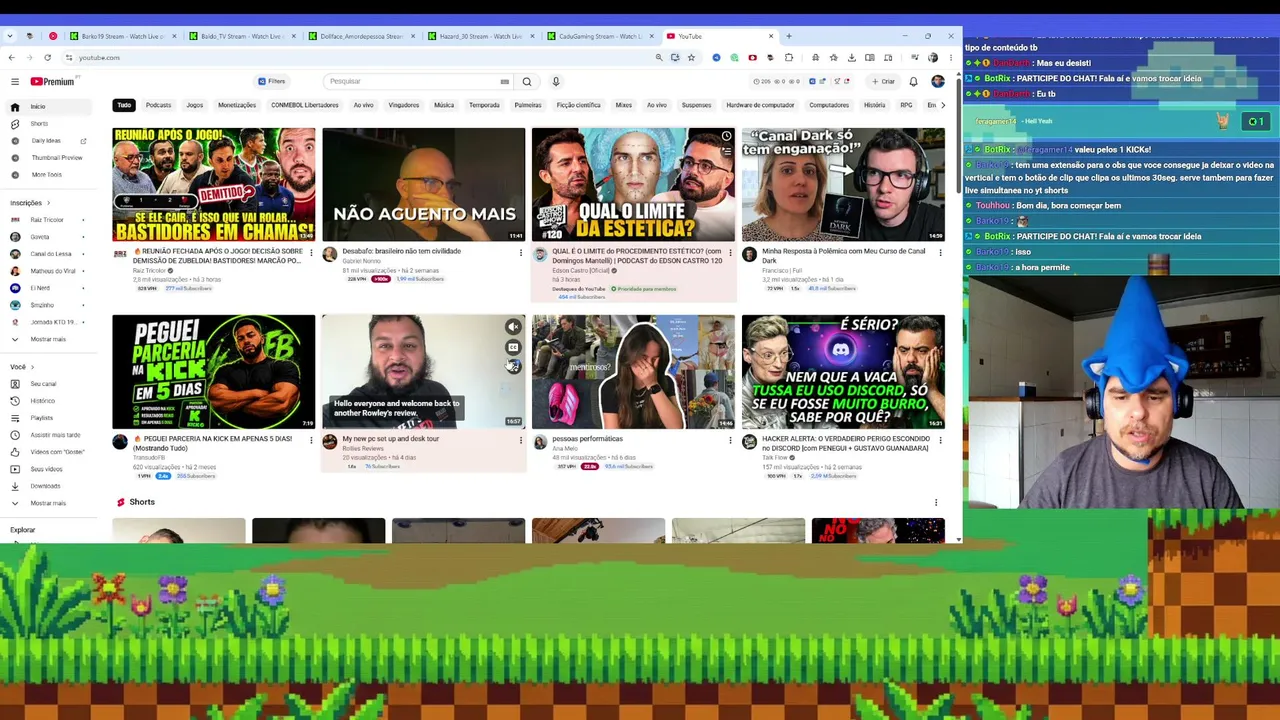This screenshot has width=1280, height=720.
Task: Zoom the page with the magnifier icon in address bar
Action: (x=659, y=57)
